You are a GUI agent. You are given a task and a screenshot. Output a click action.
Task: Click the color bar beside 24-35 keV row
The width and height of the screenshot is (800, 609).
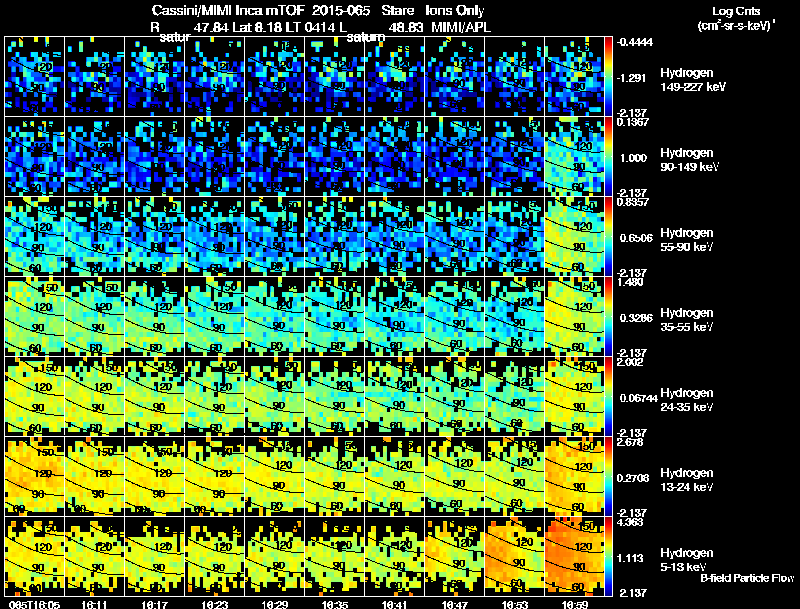tap(609, 397)
